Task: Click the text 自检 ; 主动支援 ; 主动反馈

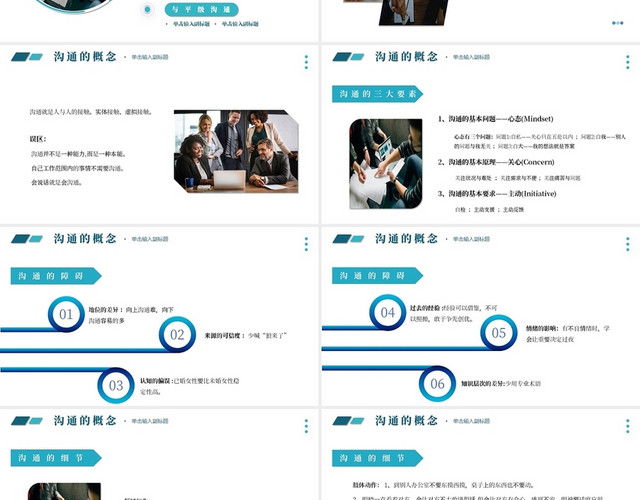Action: 489,210
